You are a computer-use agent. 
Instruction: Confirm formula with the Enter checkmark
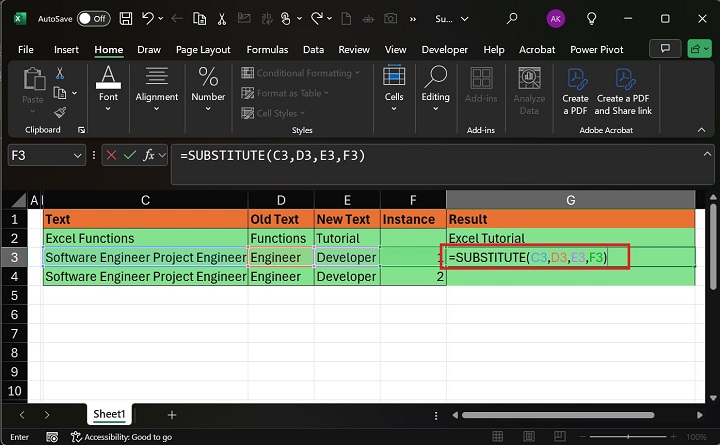pos(129,155)
